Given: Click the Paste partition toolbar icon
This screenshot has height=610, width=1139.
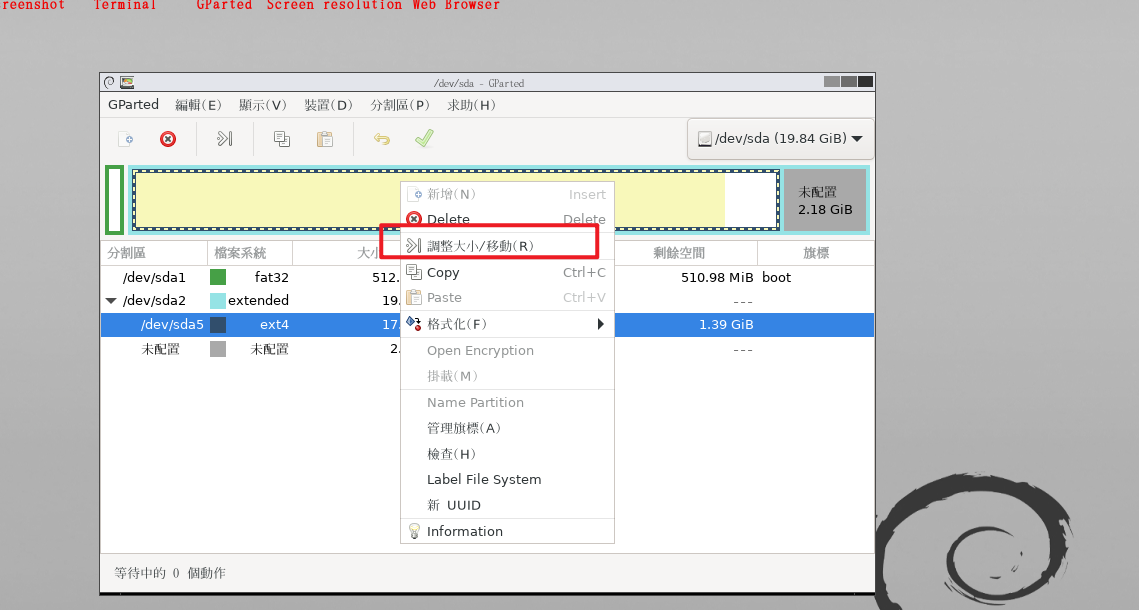Looking at the screenshot, I should point(325,139).
